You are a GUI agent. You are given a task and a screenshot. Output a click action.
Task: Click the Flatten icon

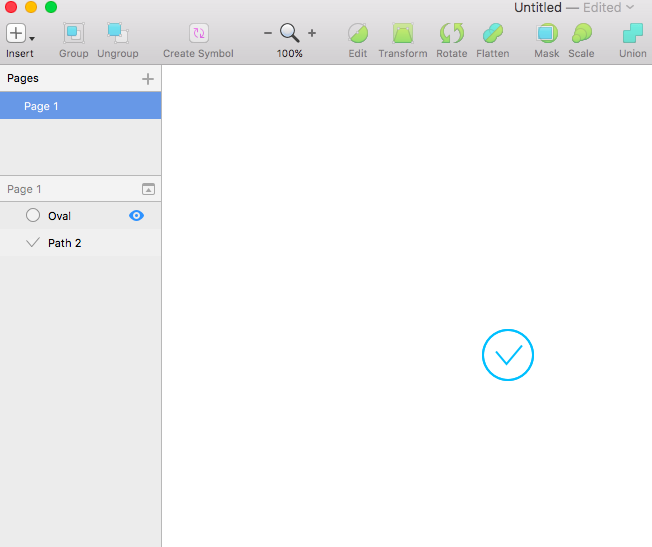[492, 33]
